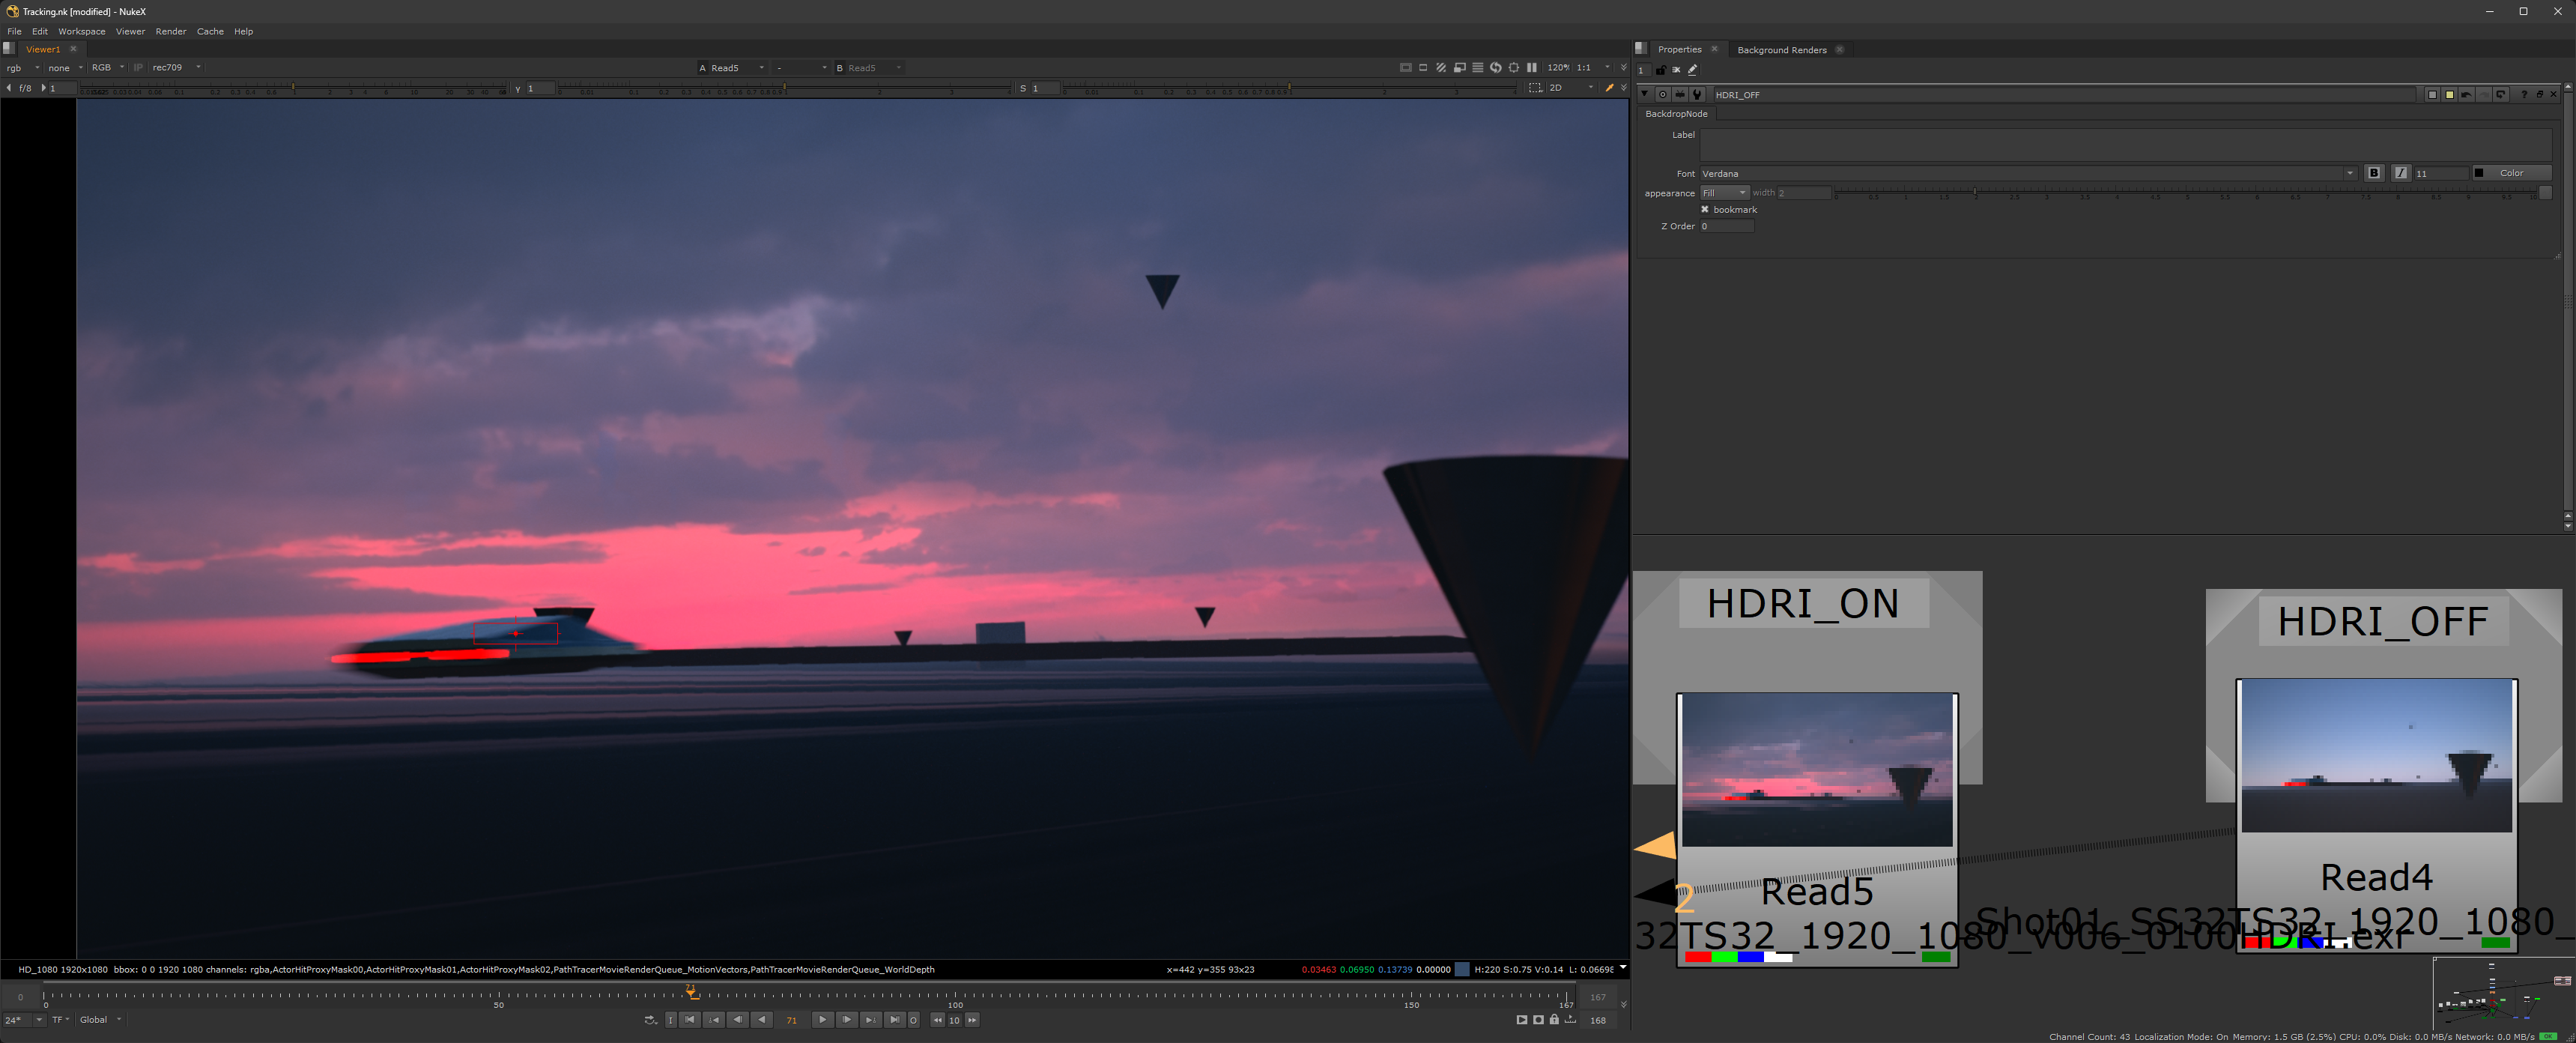Image resolution: width=2576 pixels, height=1043 pixels.
Task: Center HDRI_OFF node in node graph icon
Action: click(1663, 94)
